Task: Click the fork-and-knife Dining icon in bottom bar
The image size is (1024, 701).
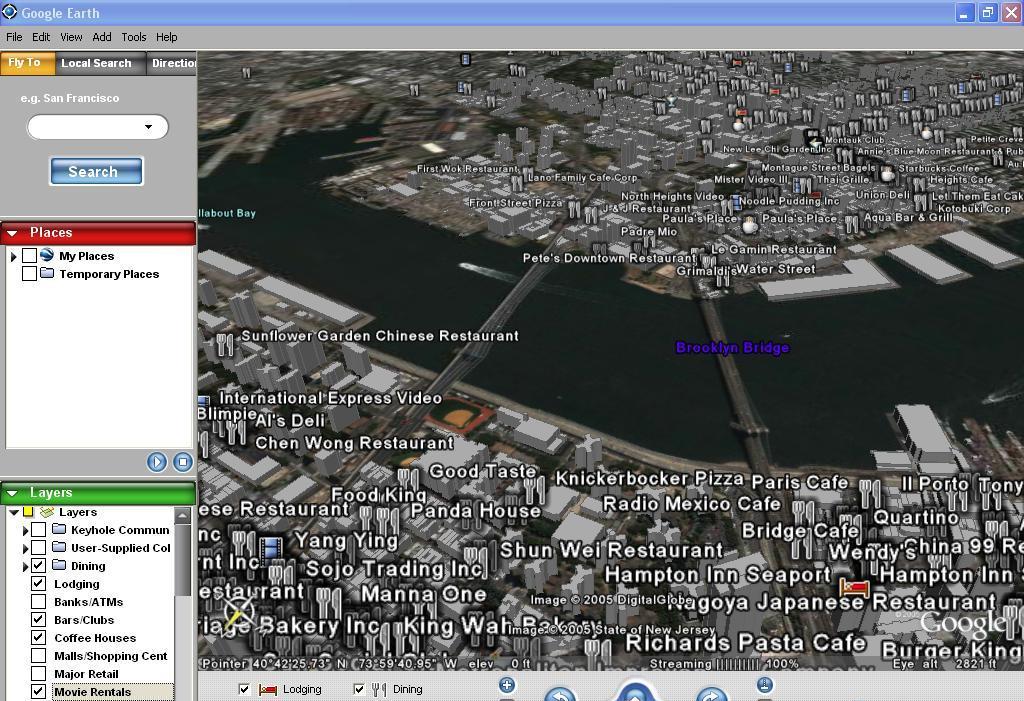Action: coord(379,689)
